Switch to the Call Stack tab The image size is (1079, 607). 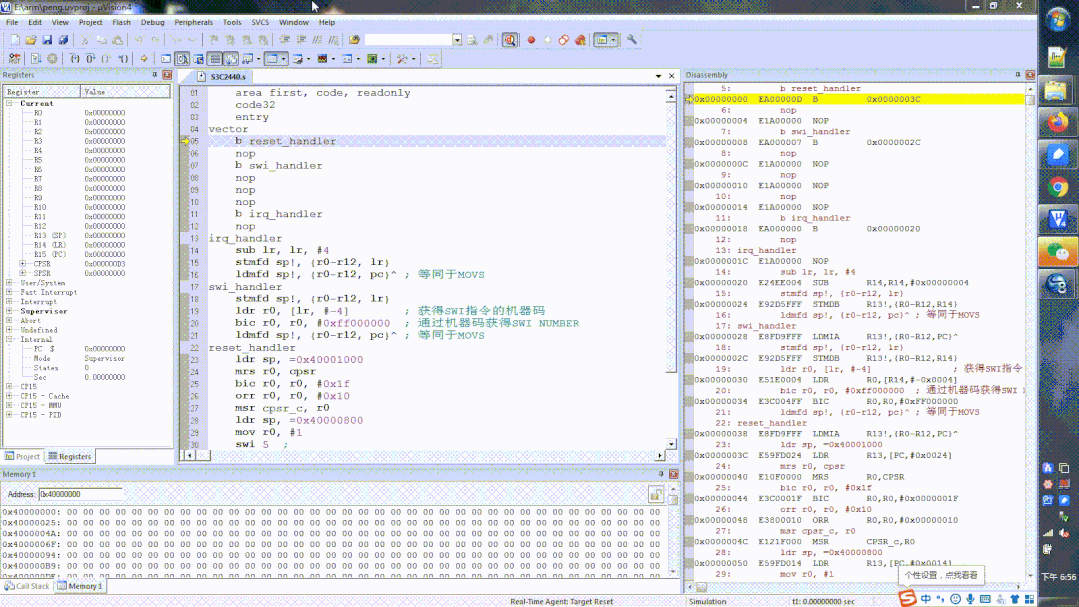click(x=27, y=586)
